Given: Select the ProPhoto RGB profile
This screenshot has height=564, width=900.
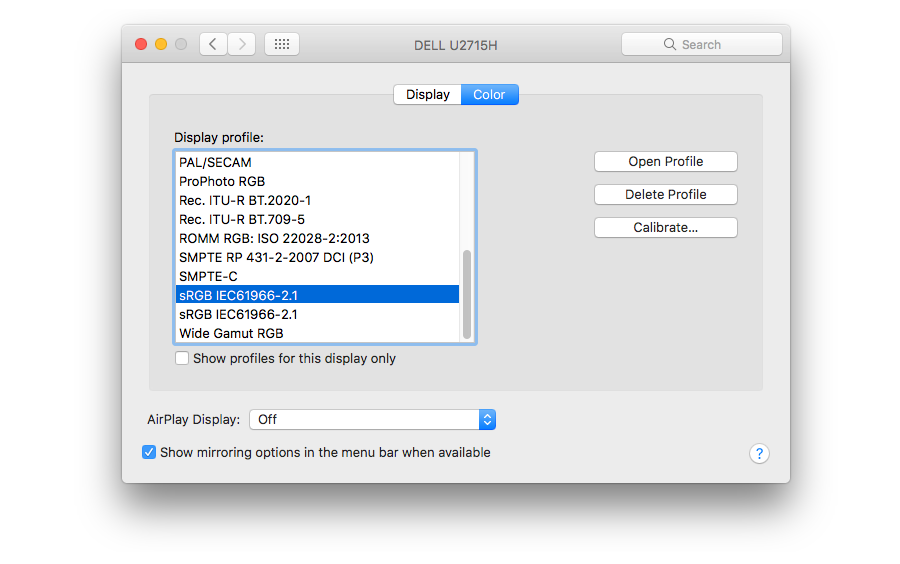Looking at the screenshot, I should [x=317, y=181].
